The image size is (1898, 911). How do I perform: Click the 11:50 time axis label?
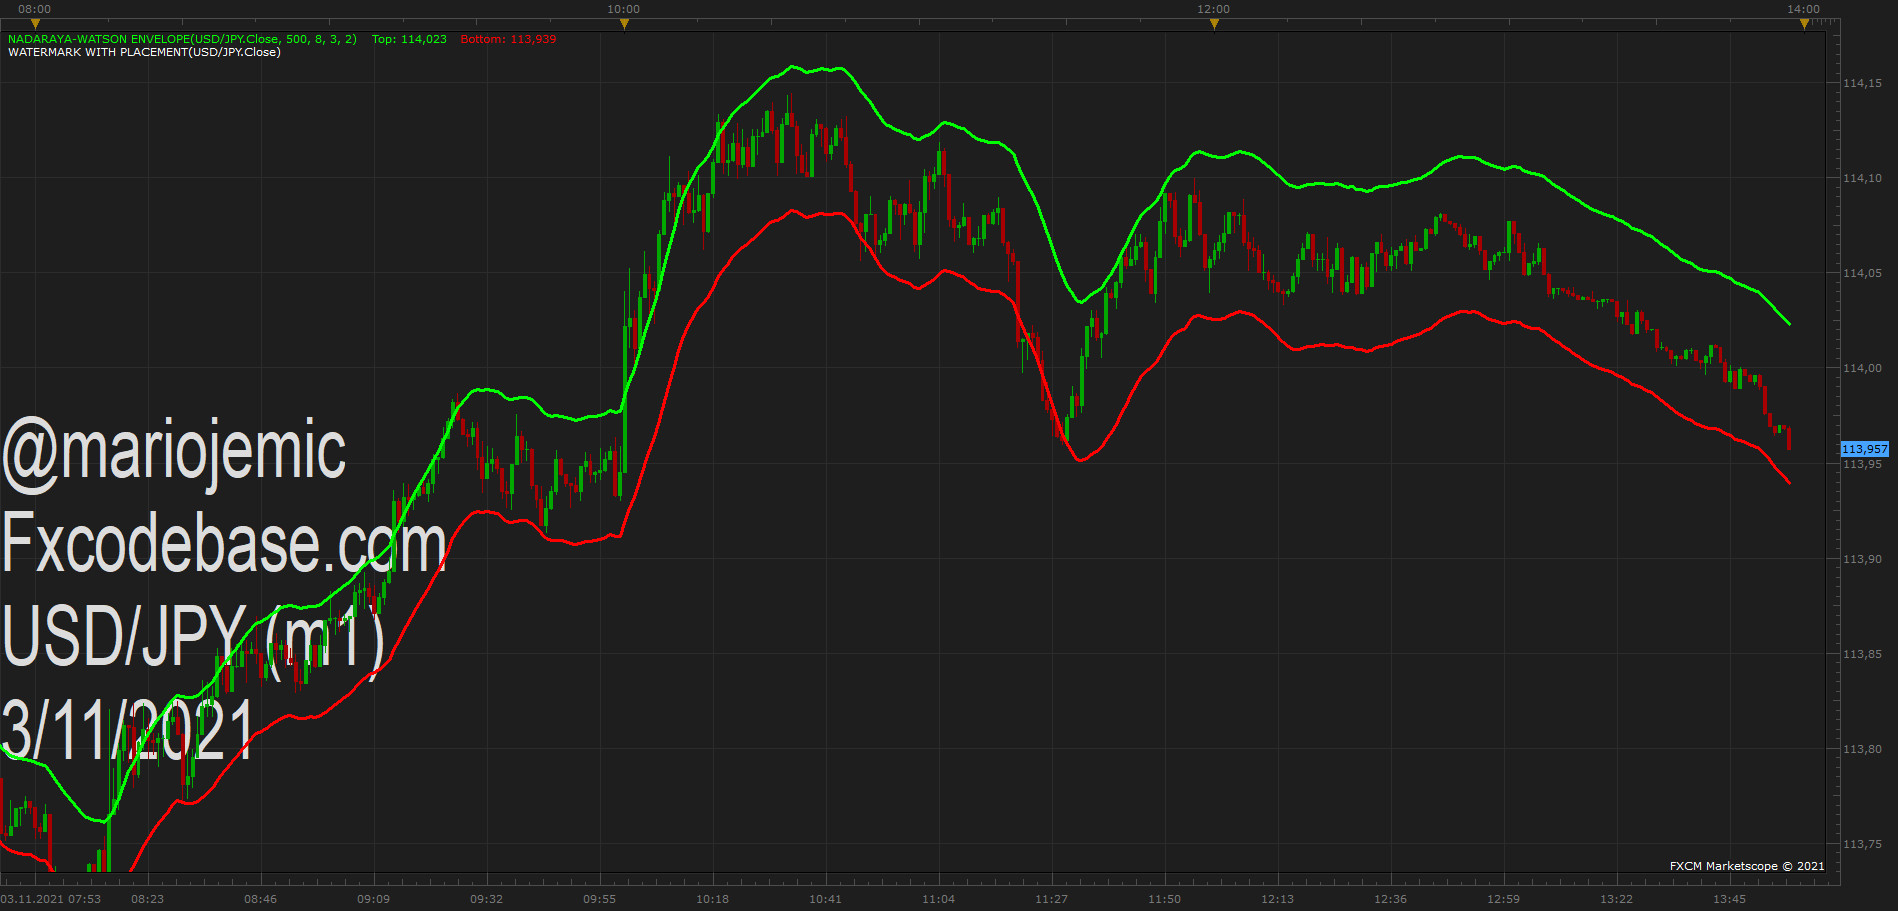pyautogui.click(x=1164, y=899)
